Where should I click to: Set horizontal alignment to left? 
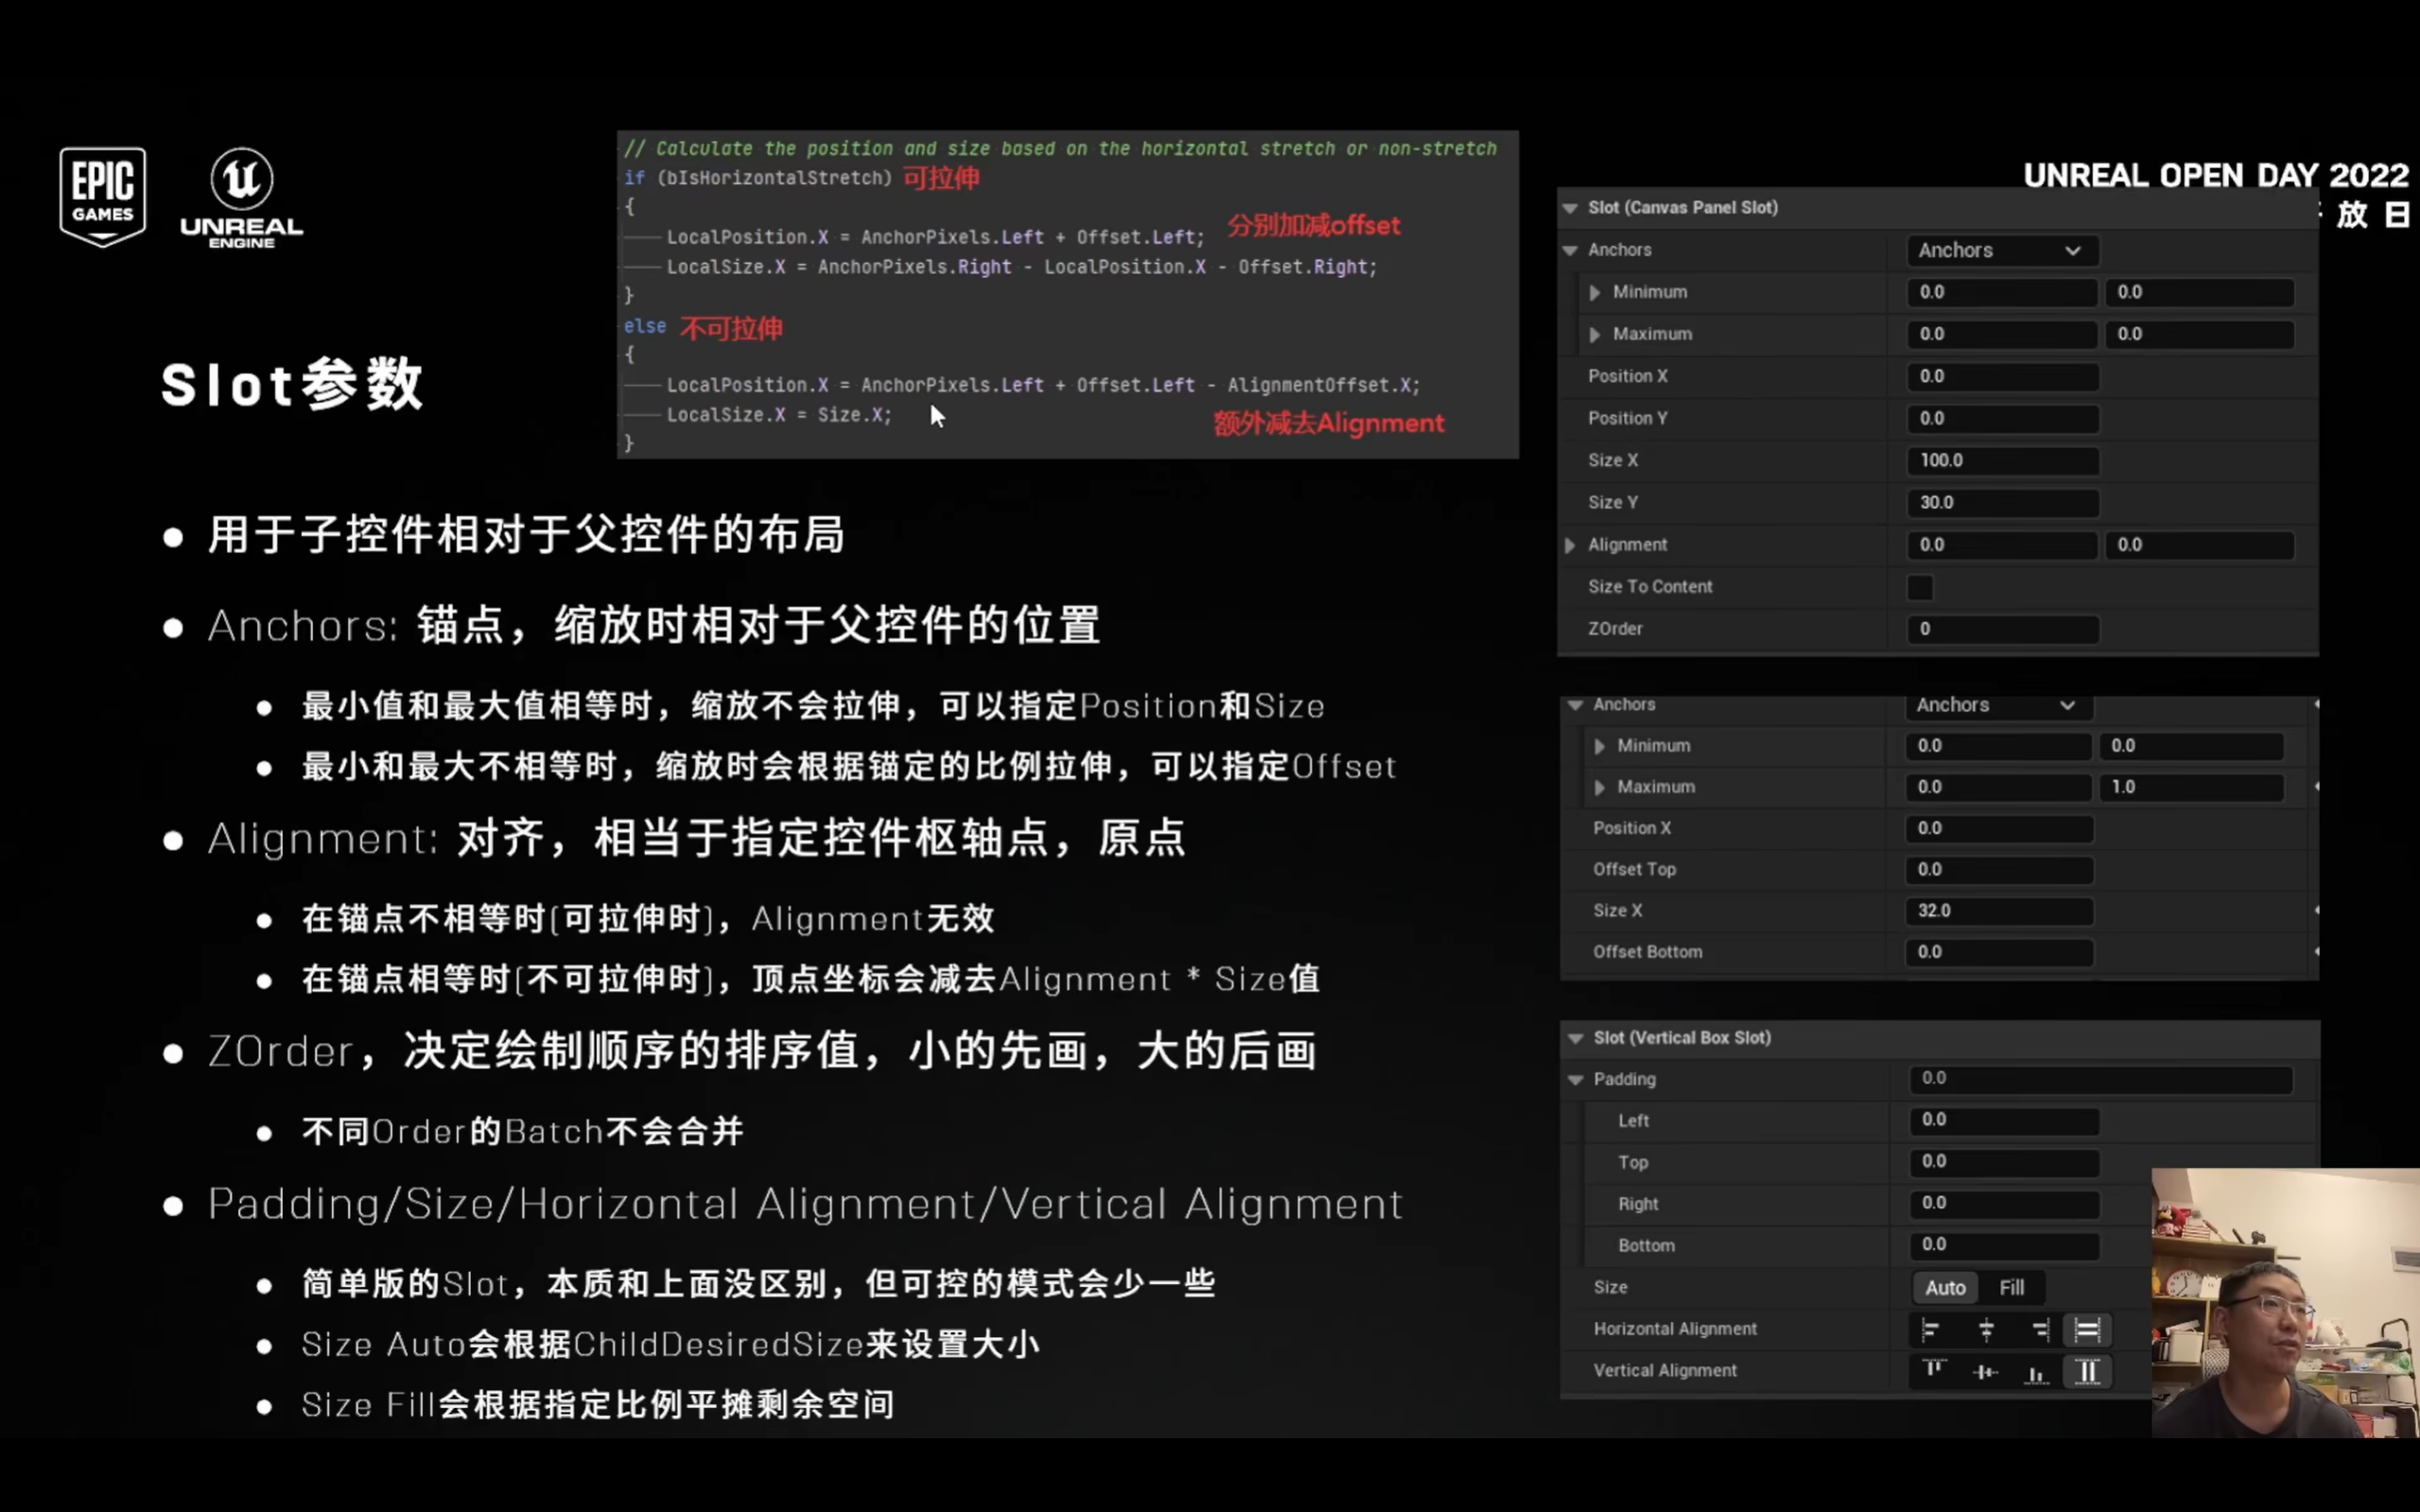tap(1931, 1329)
